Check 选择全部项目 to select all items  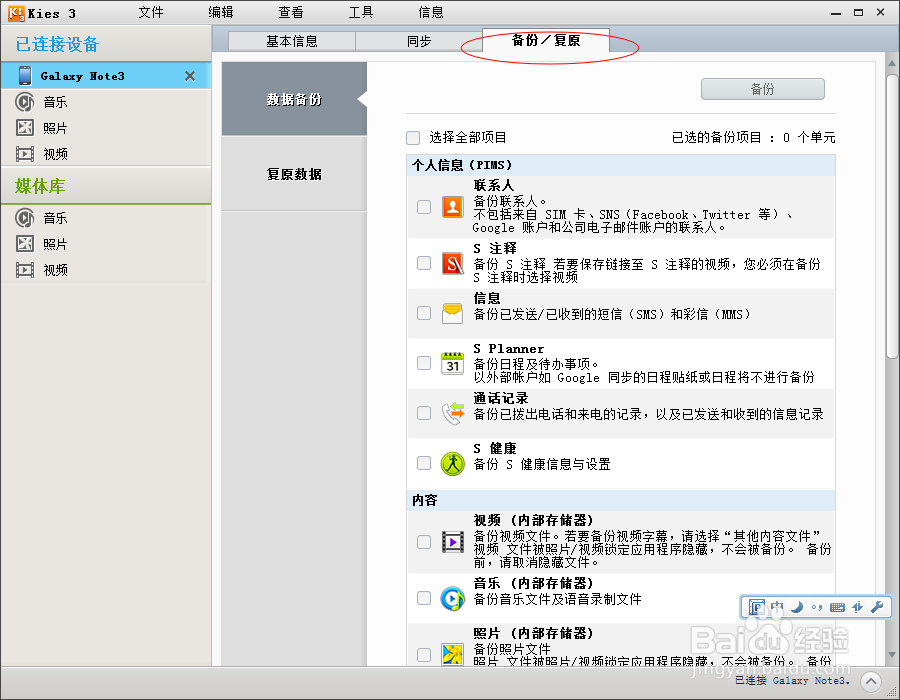coord(413,137)
